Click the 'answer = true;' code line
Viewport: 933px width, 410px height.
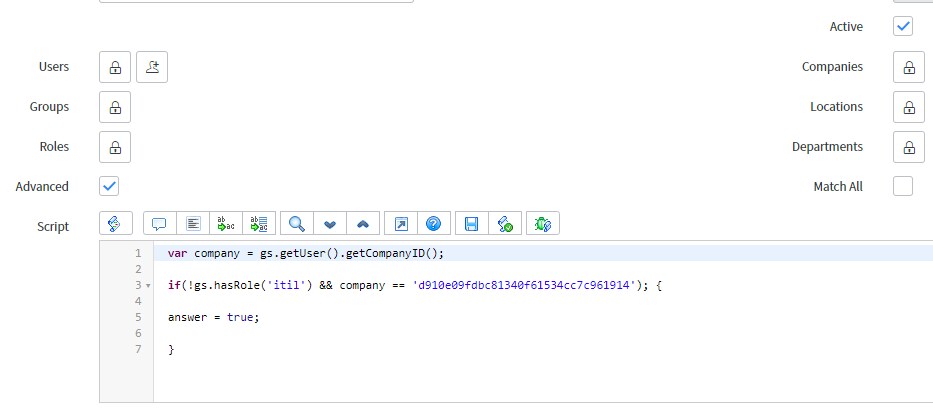point(214,317)
